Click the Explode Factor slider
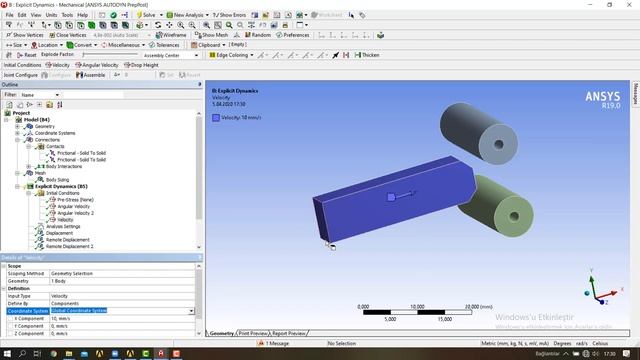Image resolution: width=640 pixels, height=360 pixels. (x=110, y=54)
